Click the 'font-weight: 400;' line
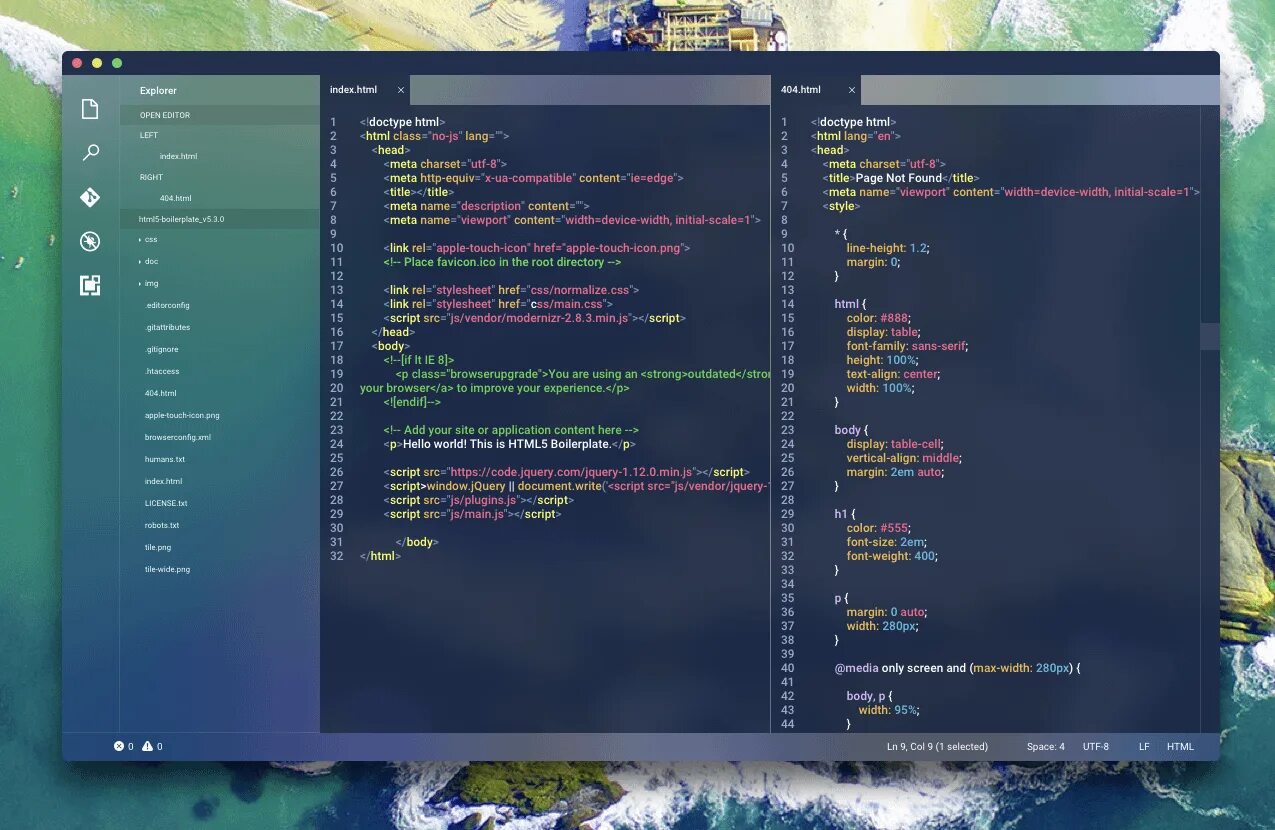 point(892,556)
